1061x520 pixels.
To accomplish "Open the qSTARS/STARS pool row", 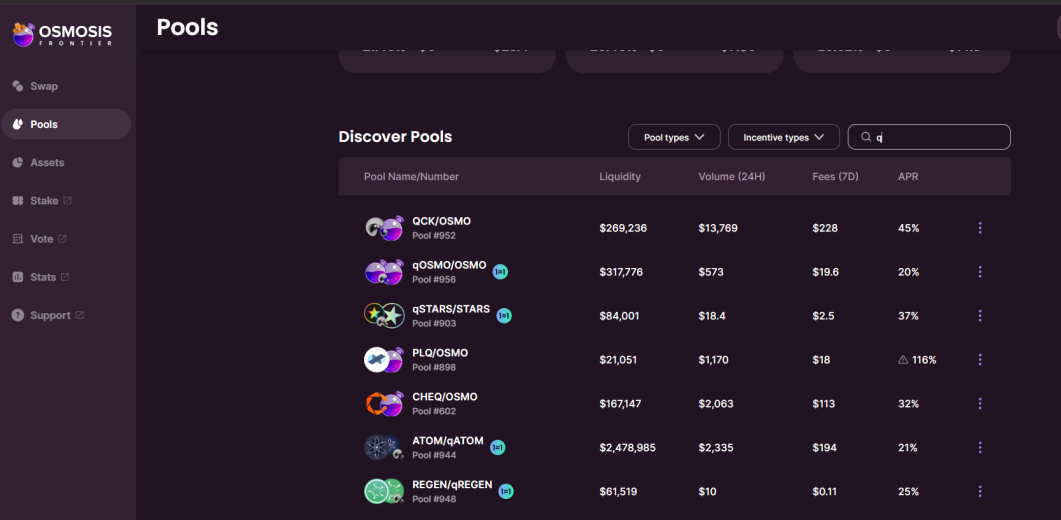I will click(x=675, y=316).
